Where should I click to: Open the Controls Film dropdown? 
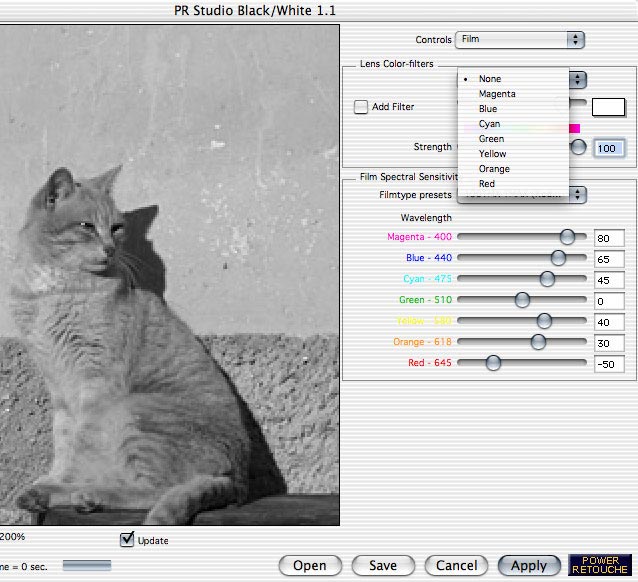tap(519, 40)
